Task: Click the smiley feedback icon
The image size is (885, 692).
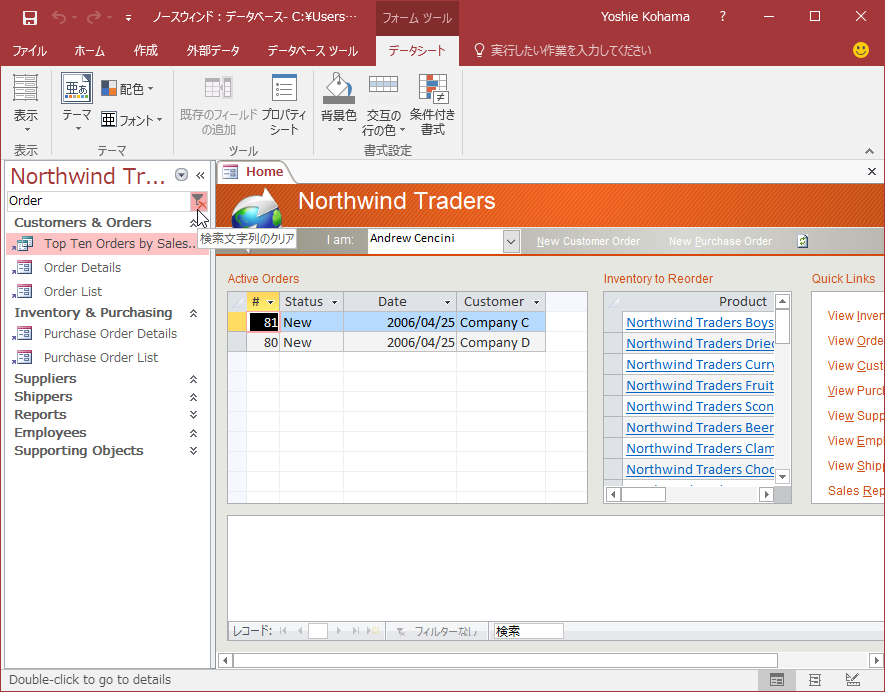Action: point(861,50)
